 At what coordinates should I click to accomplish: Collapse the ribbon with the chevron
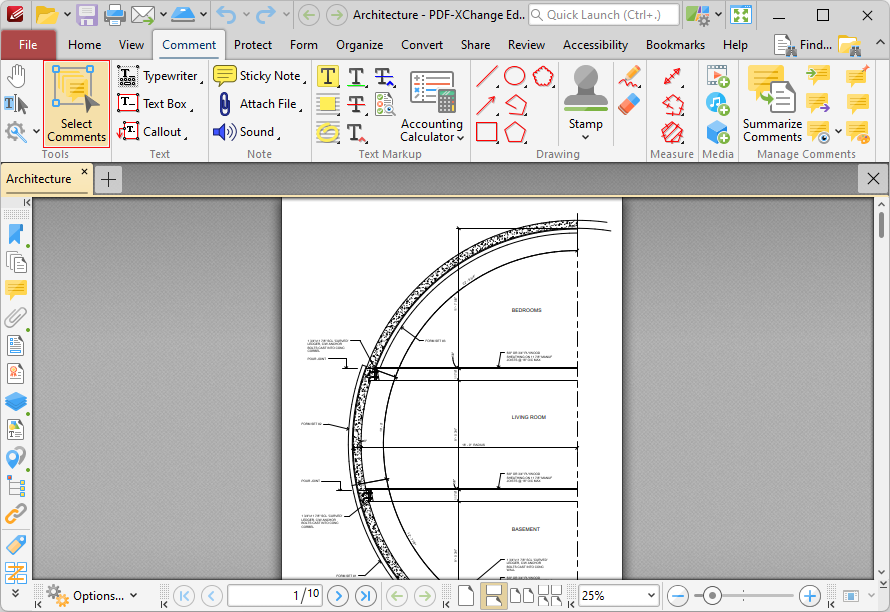point(879,43)
